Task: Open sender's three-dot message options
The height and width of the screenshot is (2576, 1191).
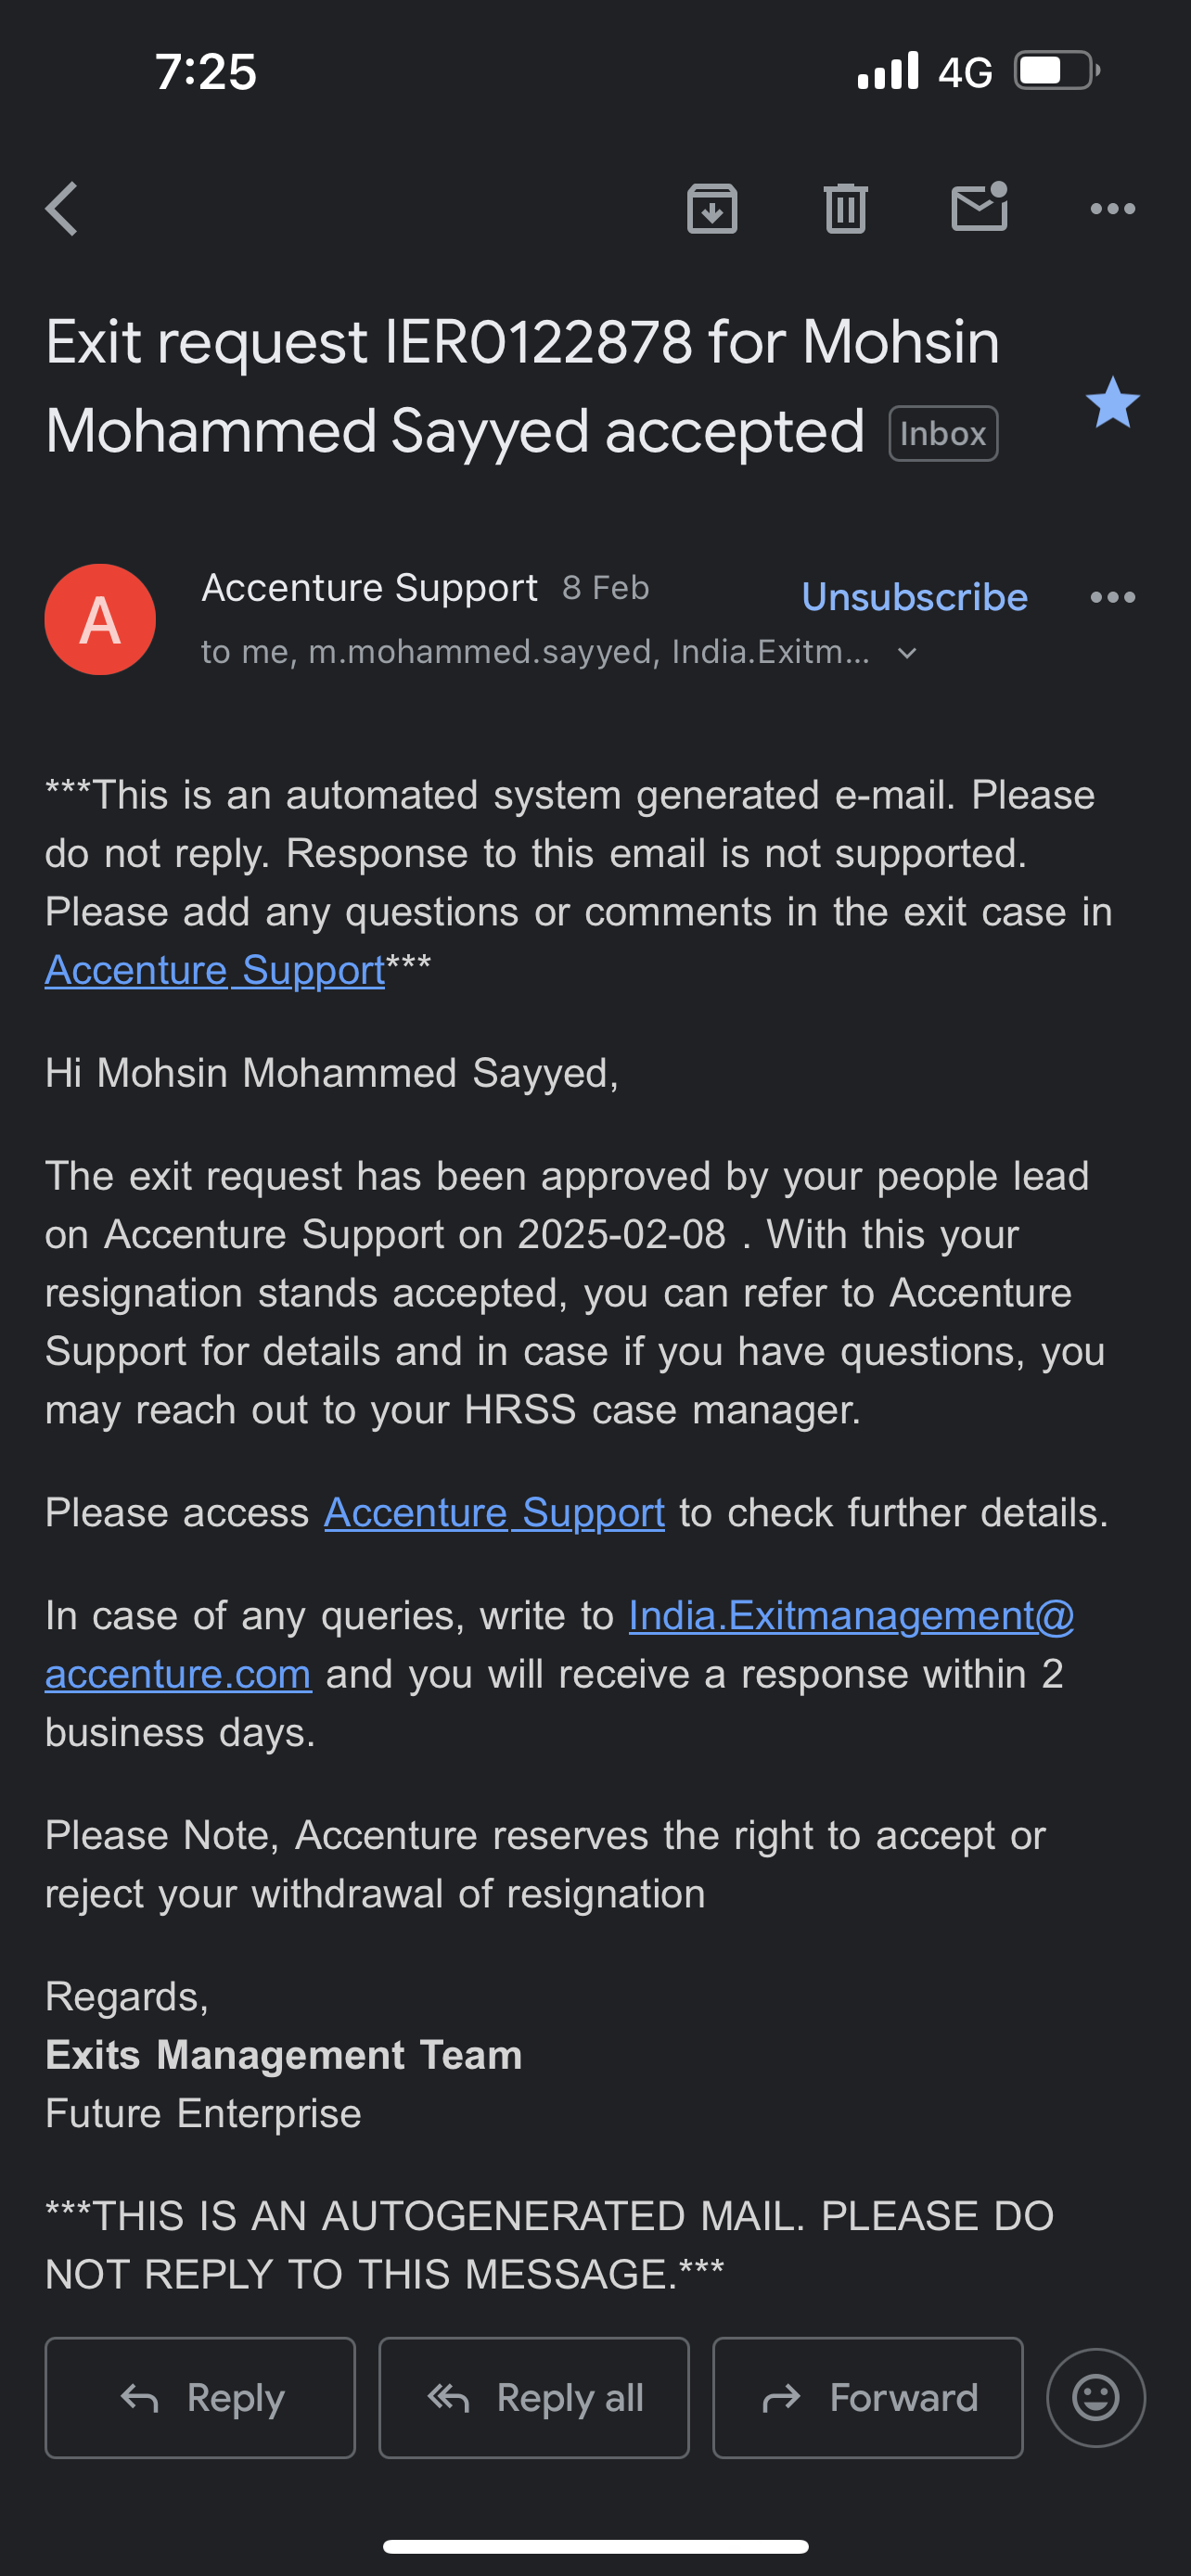Action: click(1112, 597)
